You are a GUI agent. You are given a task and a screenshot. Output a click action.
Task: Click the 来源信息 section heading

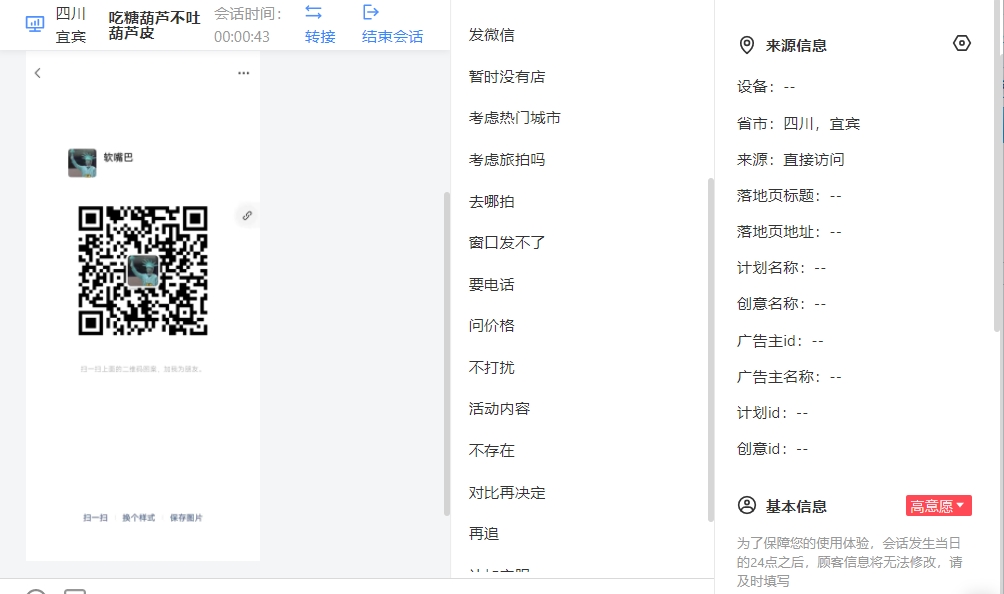(x=796, y=45)
